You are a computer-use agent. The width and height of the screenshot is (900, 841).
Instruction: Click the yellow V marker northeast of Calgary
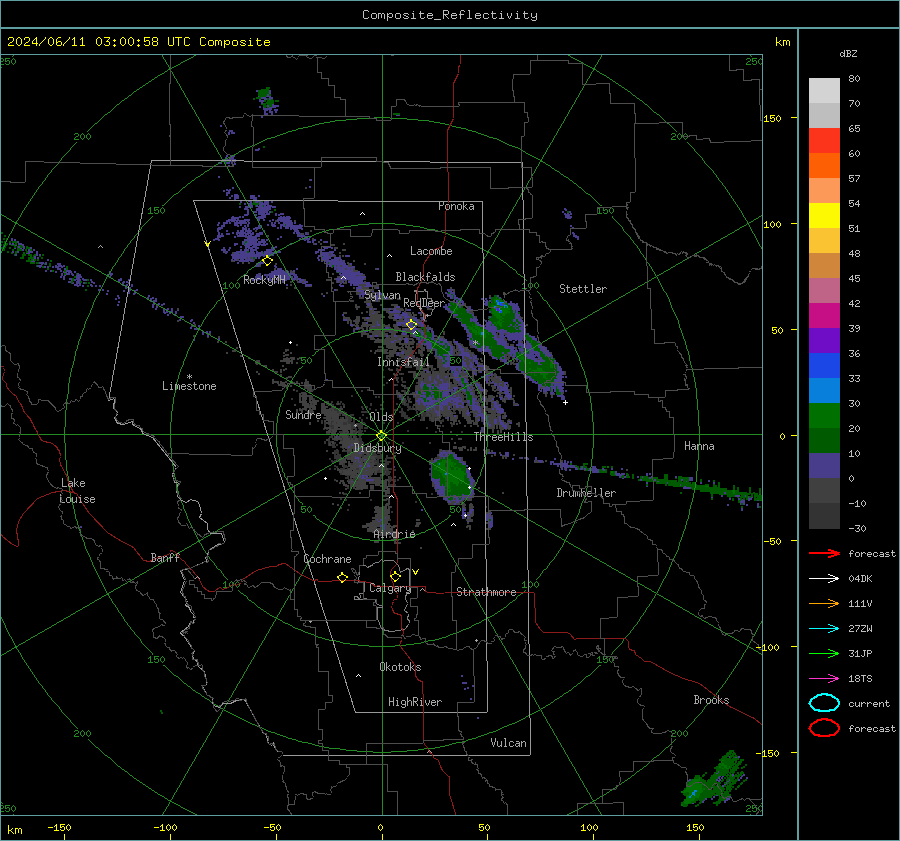click(416, 572)
